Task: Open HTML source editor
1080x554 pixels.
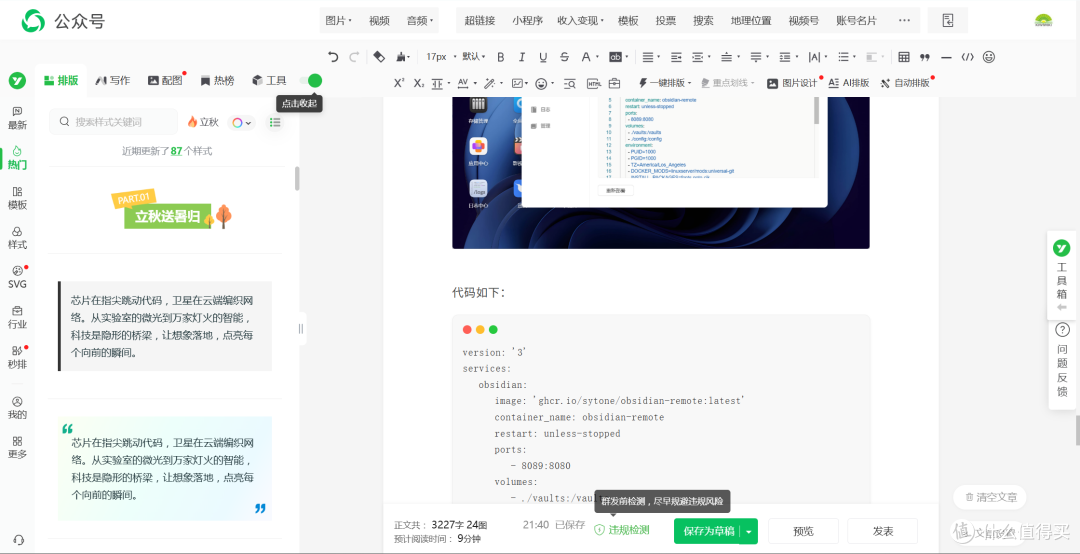Action: pos(594,83)
